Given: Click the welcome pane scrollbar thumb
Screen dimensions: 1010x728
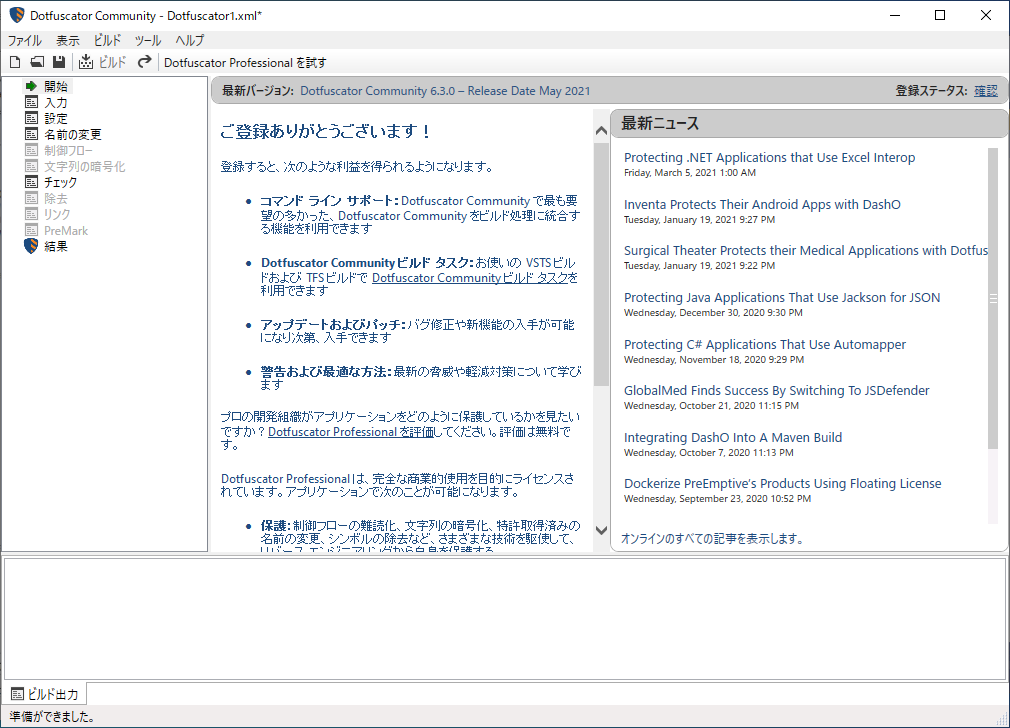Looking at the screenshot, I should tap(601, 264).
